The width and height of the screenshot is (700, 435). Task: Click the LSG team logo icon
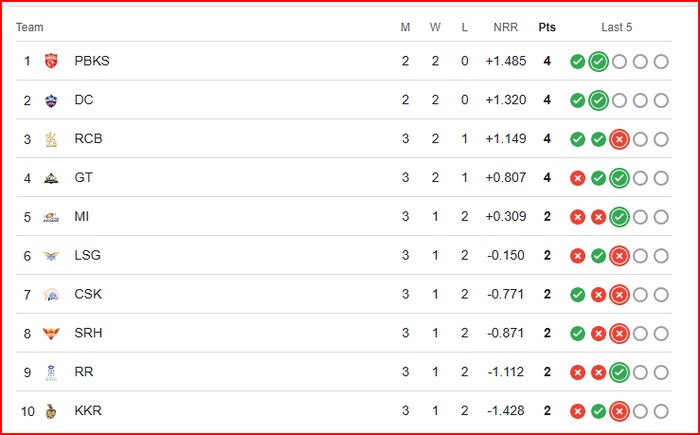pos(51,255)
